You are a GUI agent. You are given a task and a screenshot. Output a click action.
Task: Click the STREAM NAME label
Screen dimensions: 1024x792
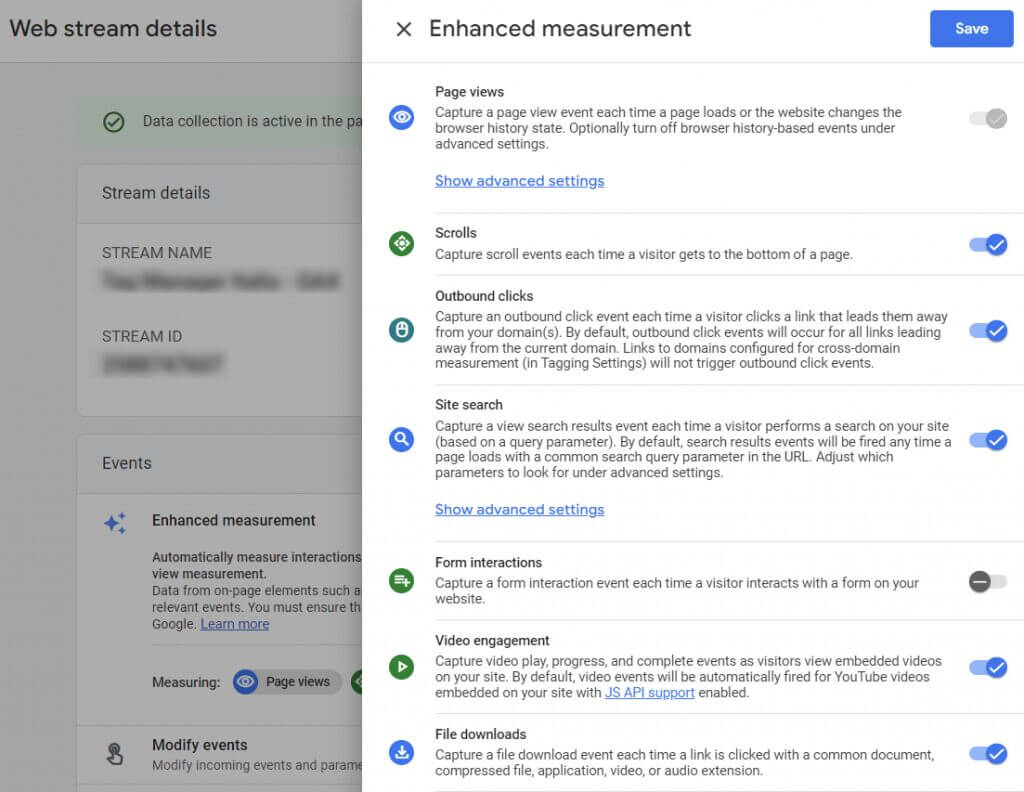[157, 253]
